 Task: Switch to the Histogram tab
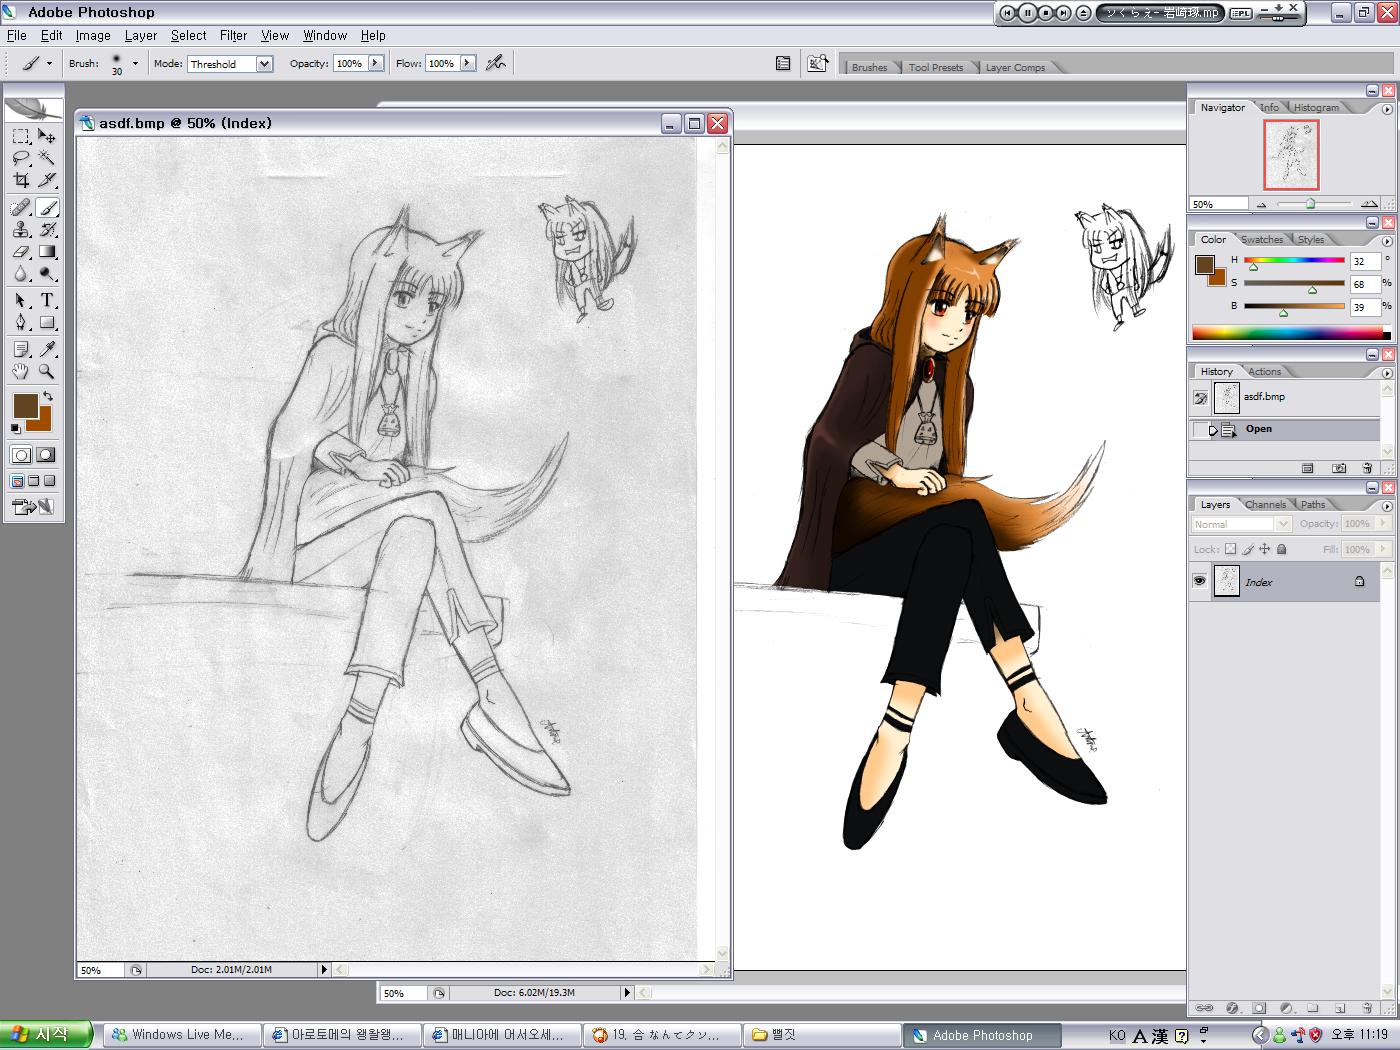click(x=1316, y=107)
